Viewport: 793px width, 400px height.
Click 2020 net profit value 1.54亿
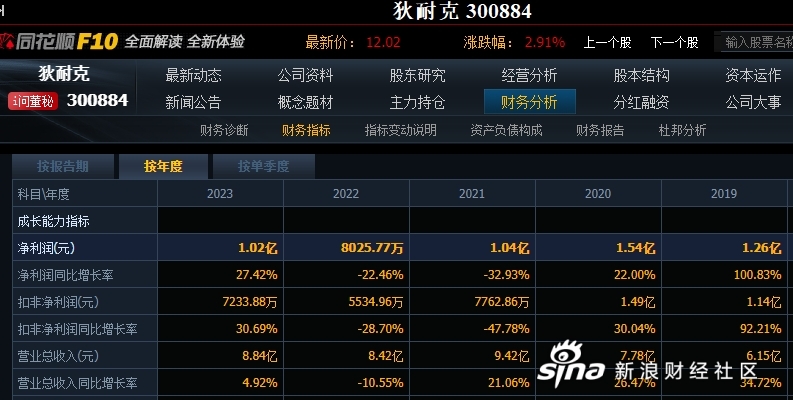(636, 248)
